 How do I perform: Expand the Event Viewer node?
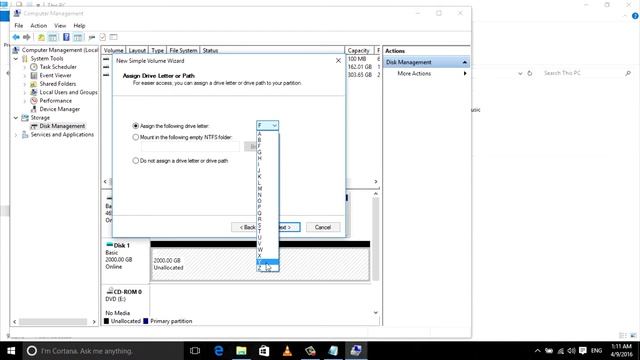(25, 76)
